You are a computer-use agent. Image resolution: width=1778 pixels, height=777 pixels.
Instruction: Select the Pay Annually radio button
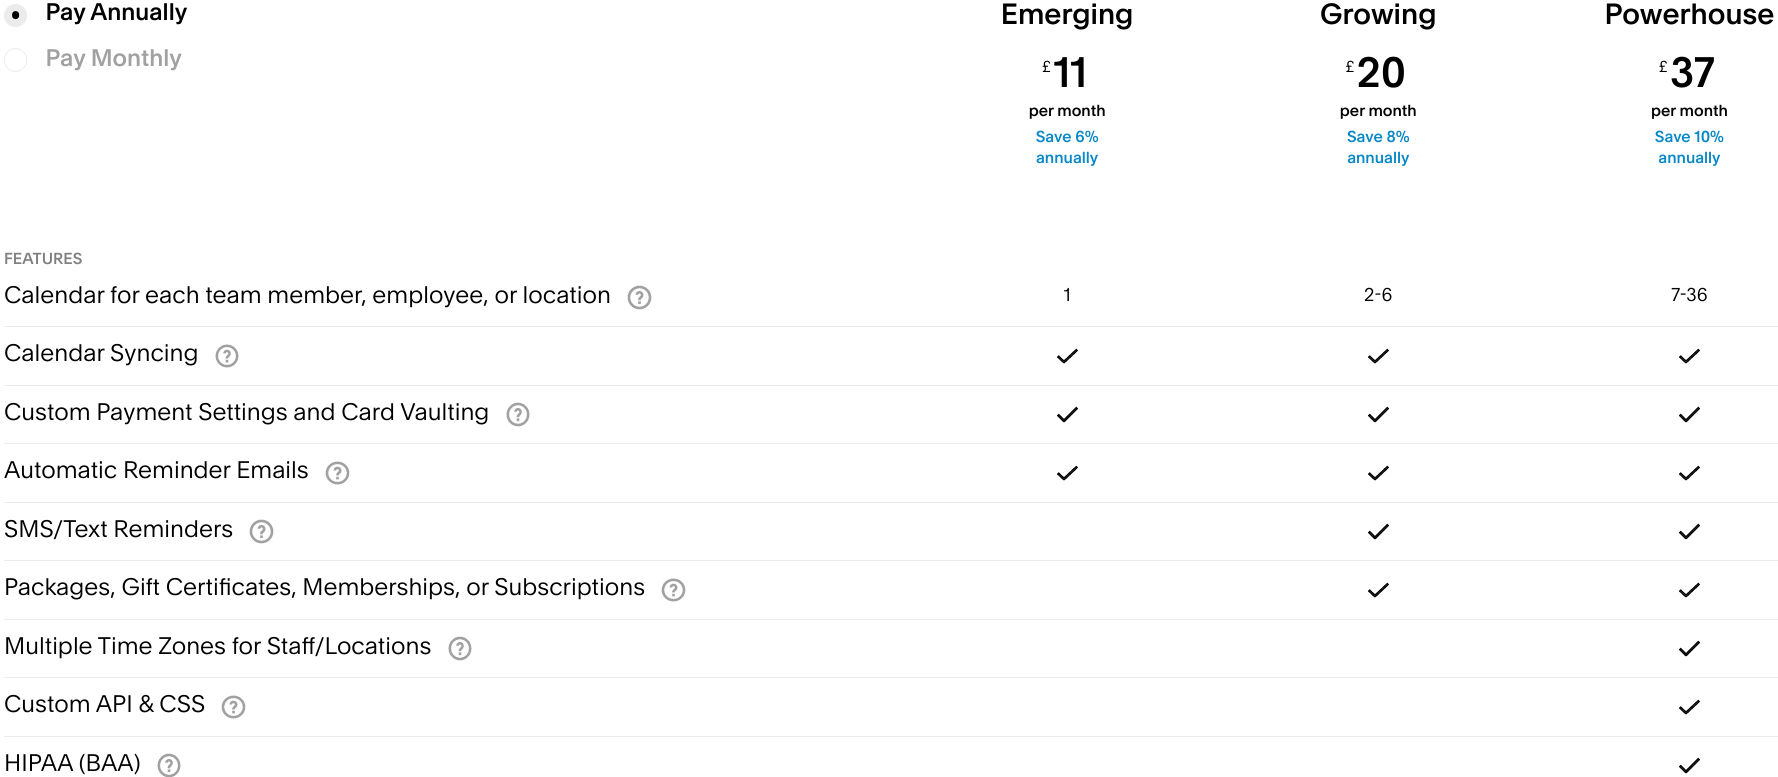coord(16,15)
